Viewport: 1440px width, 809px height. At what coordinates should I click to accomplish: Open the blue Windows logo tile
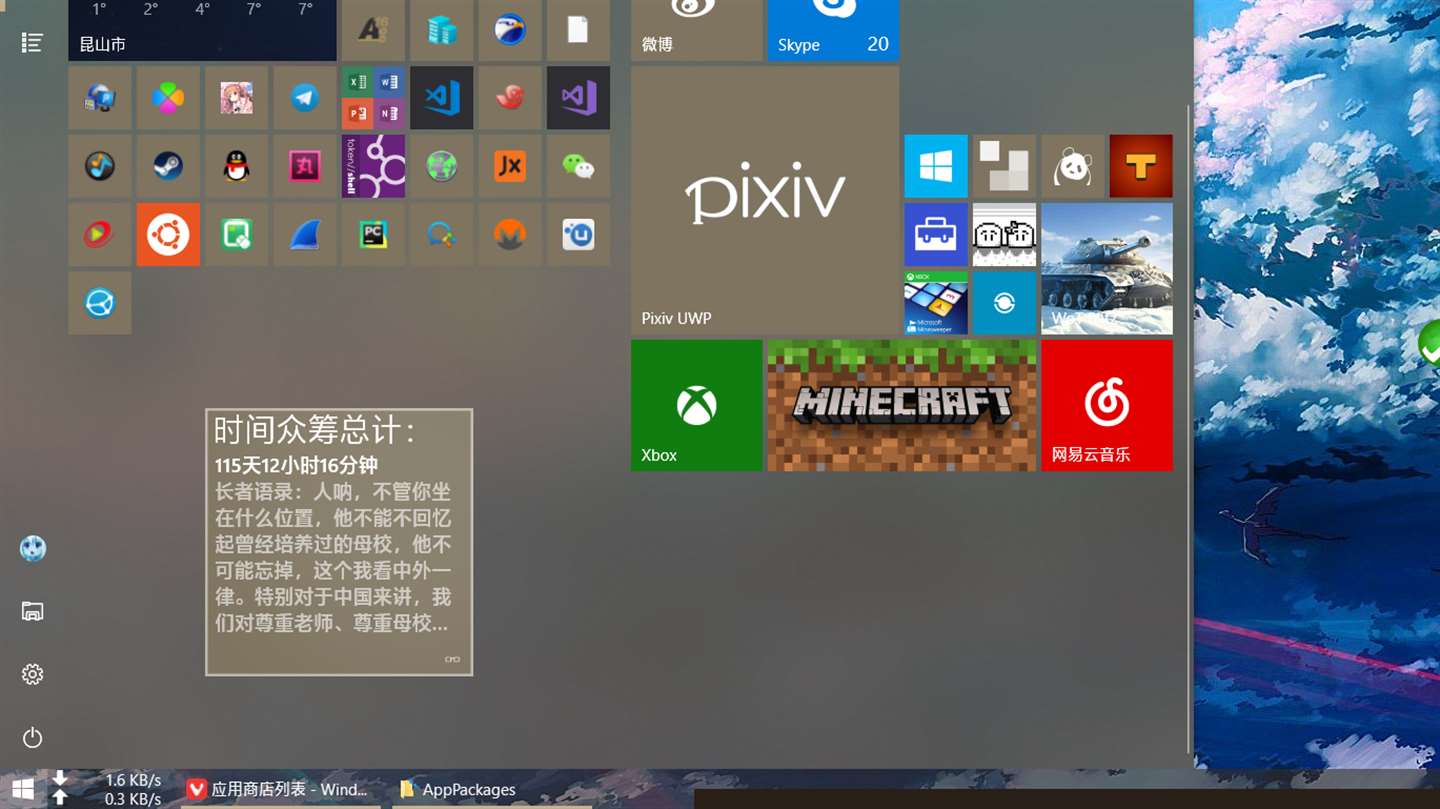[x=936, y=166]
